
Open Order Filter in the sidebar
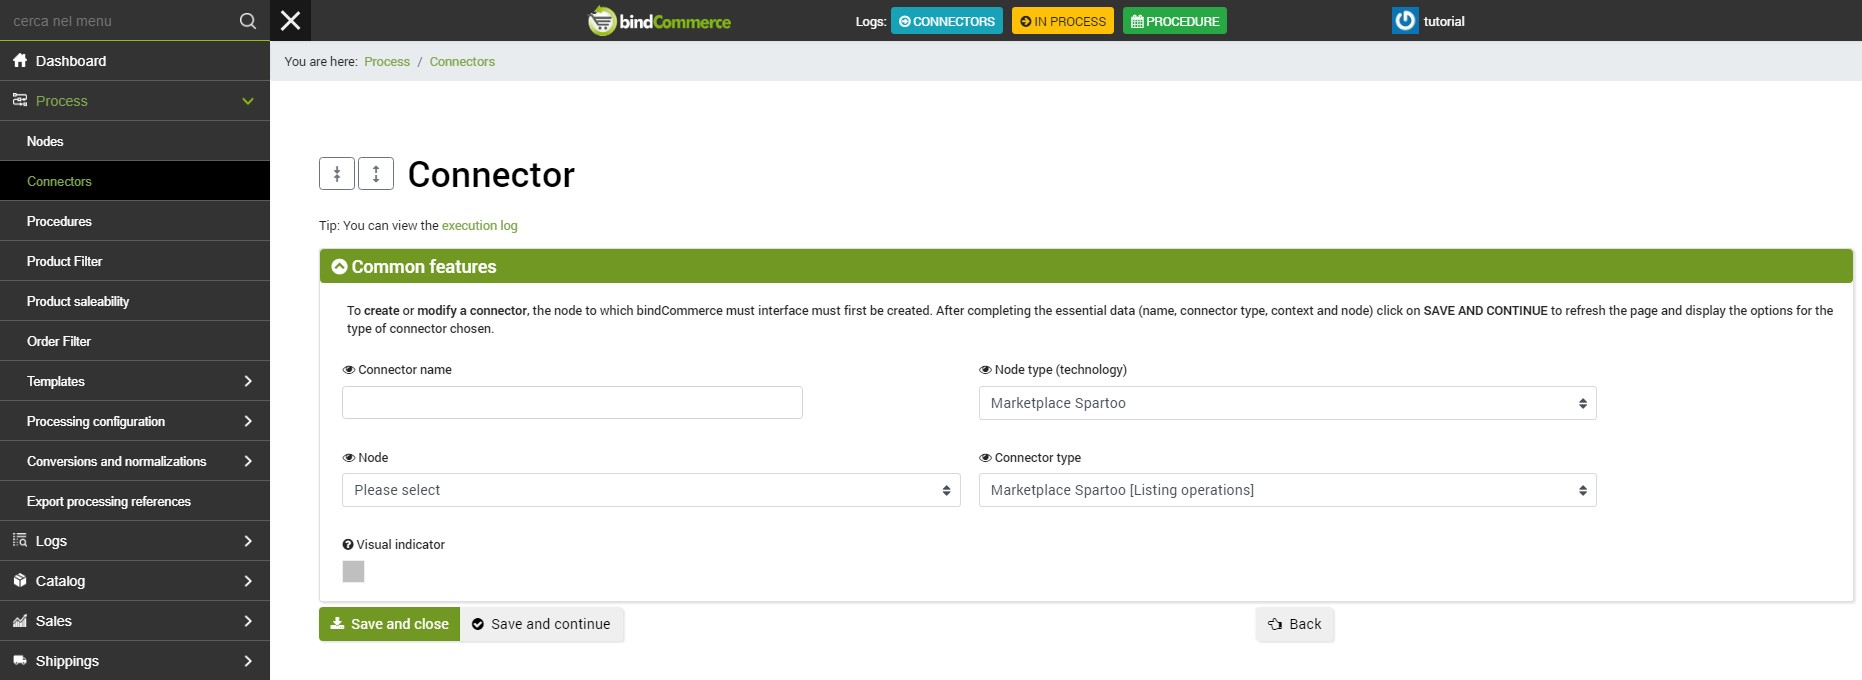(135, 341)
